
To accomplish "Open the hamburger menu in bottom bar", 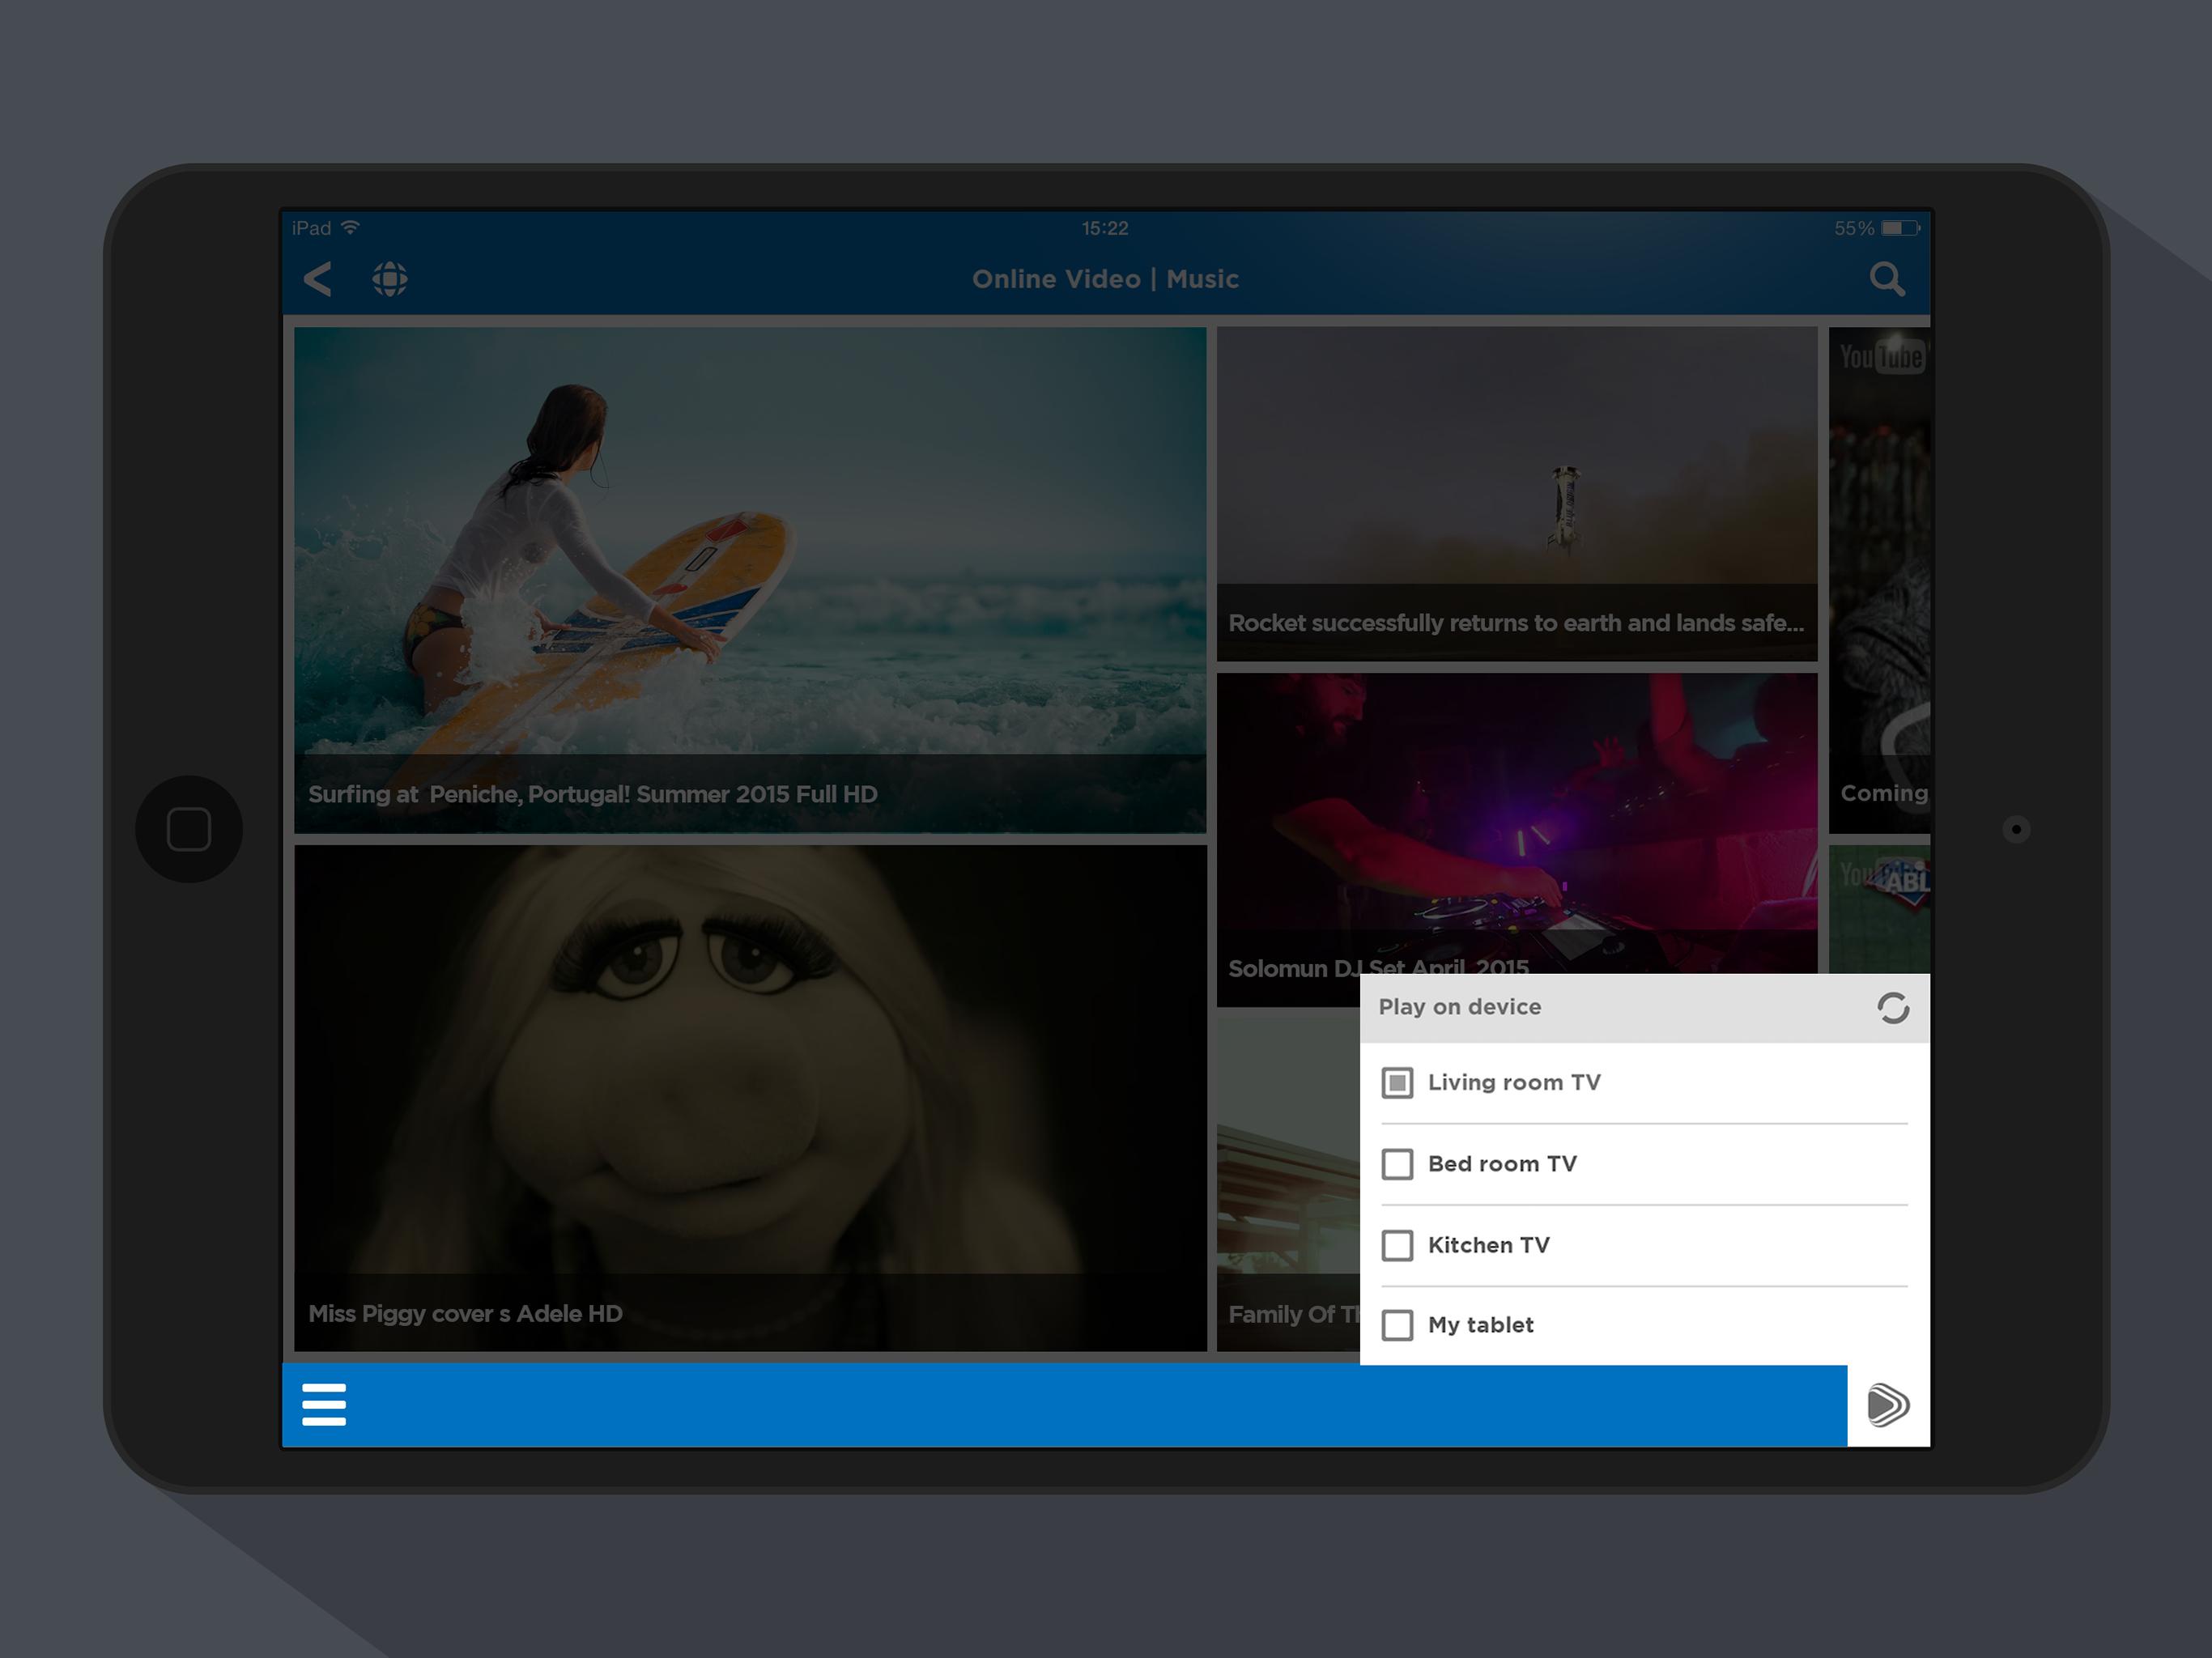I will [324, 1404].
